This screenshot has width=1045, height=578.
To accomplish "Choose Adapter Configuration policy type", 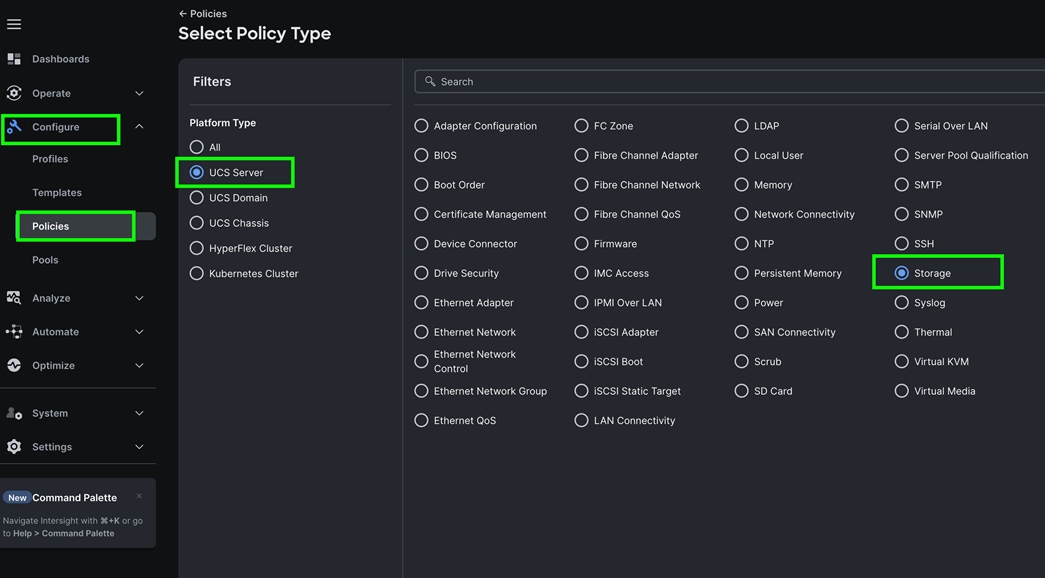I will pos(421,125).
